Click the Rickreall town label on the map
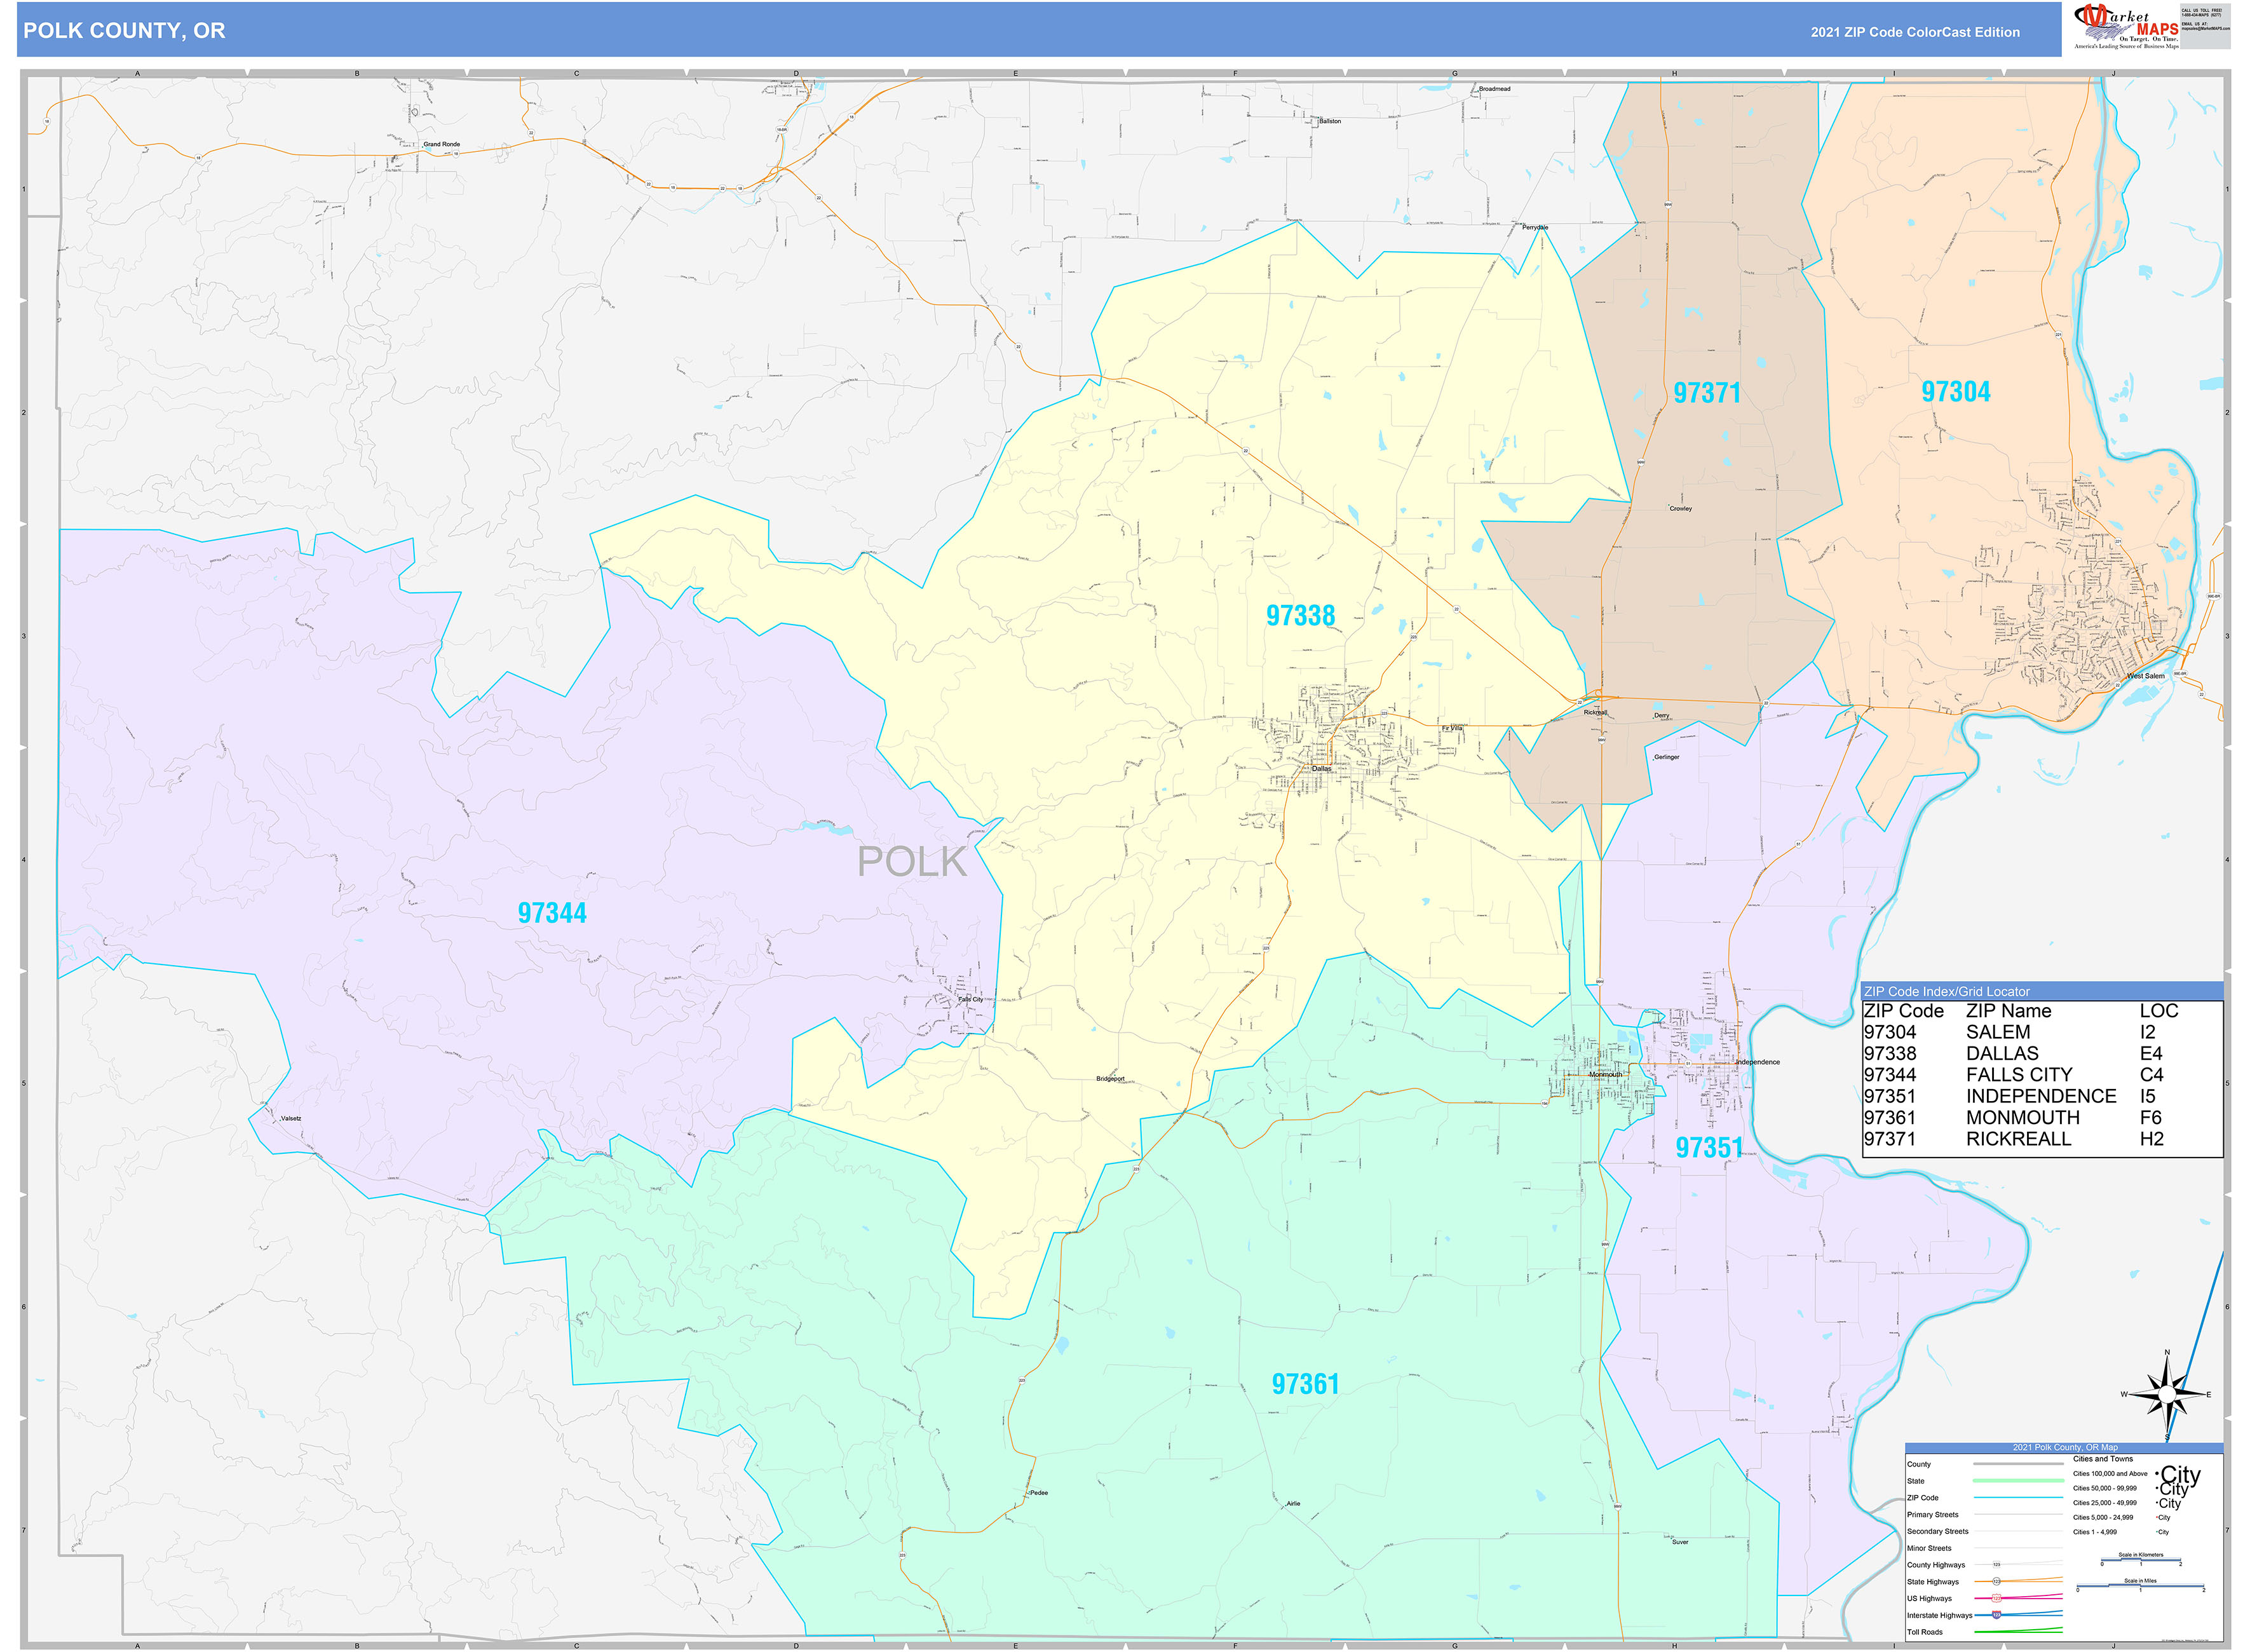This screenshot has width=2250, height=1652. [x=1595, y=713]
